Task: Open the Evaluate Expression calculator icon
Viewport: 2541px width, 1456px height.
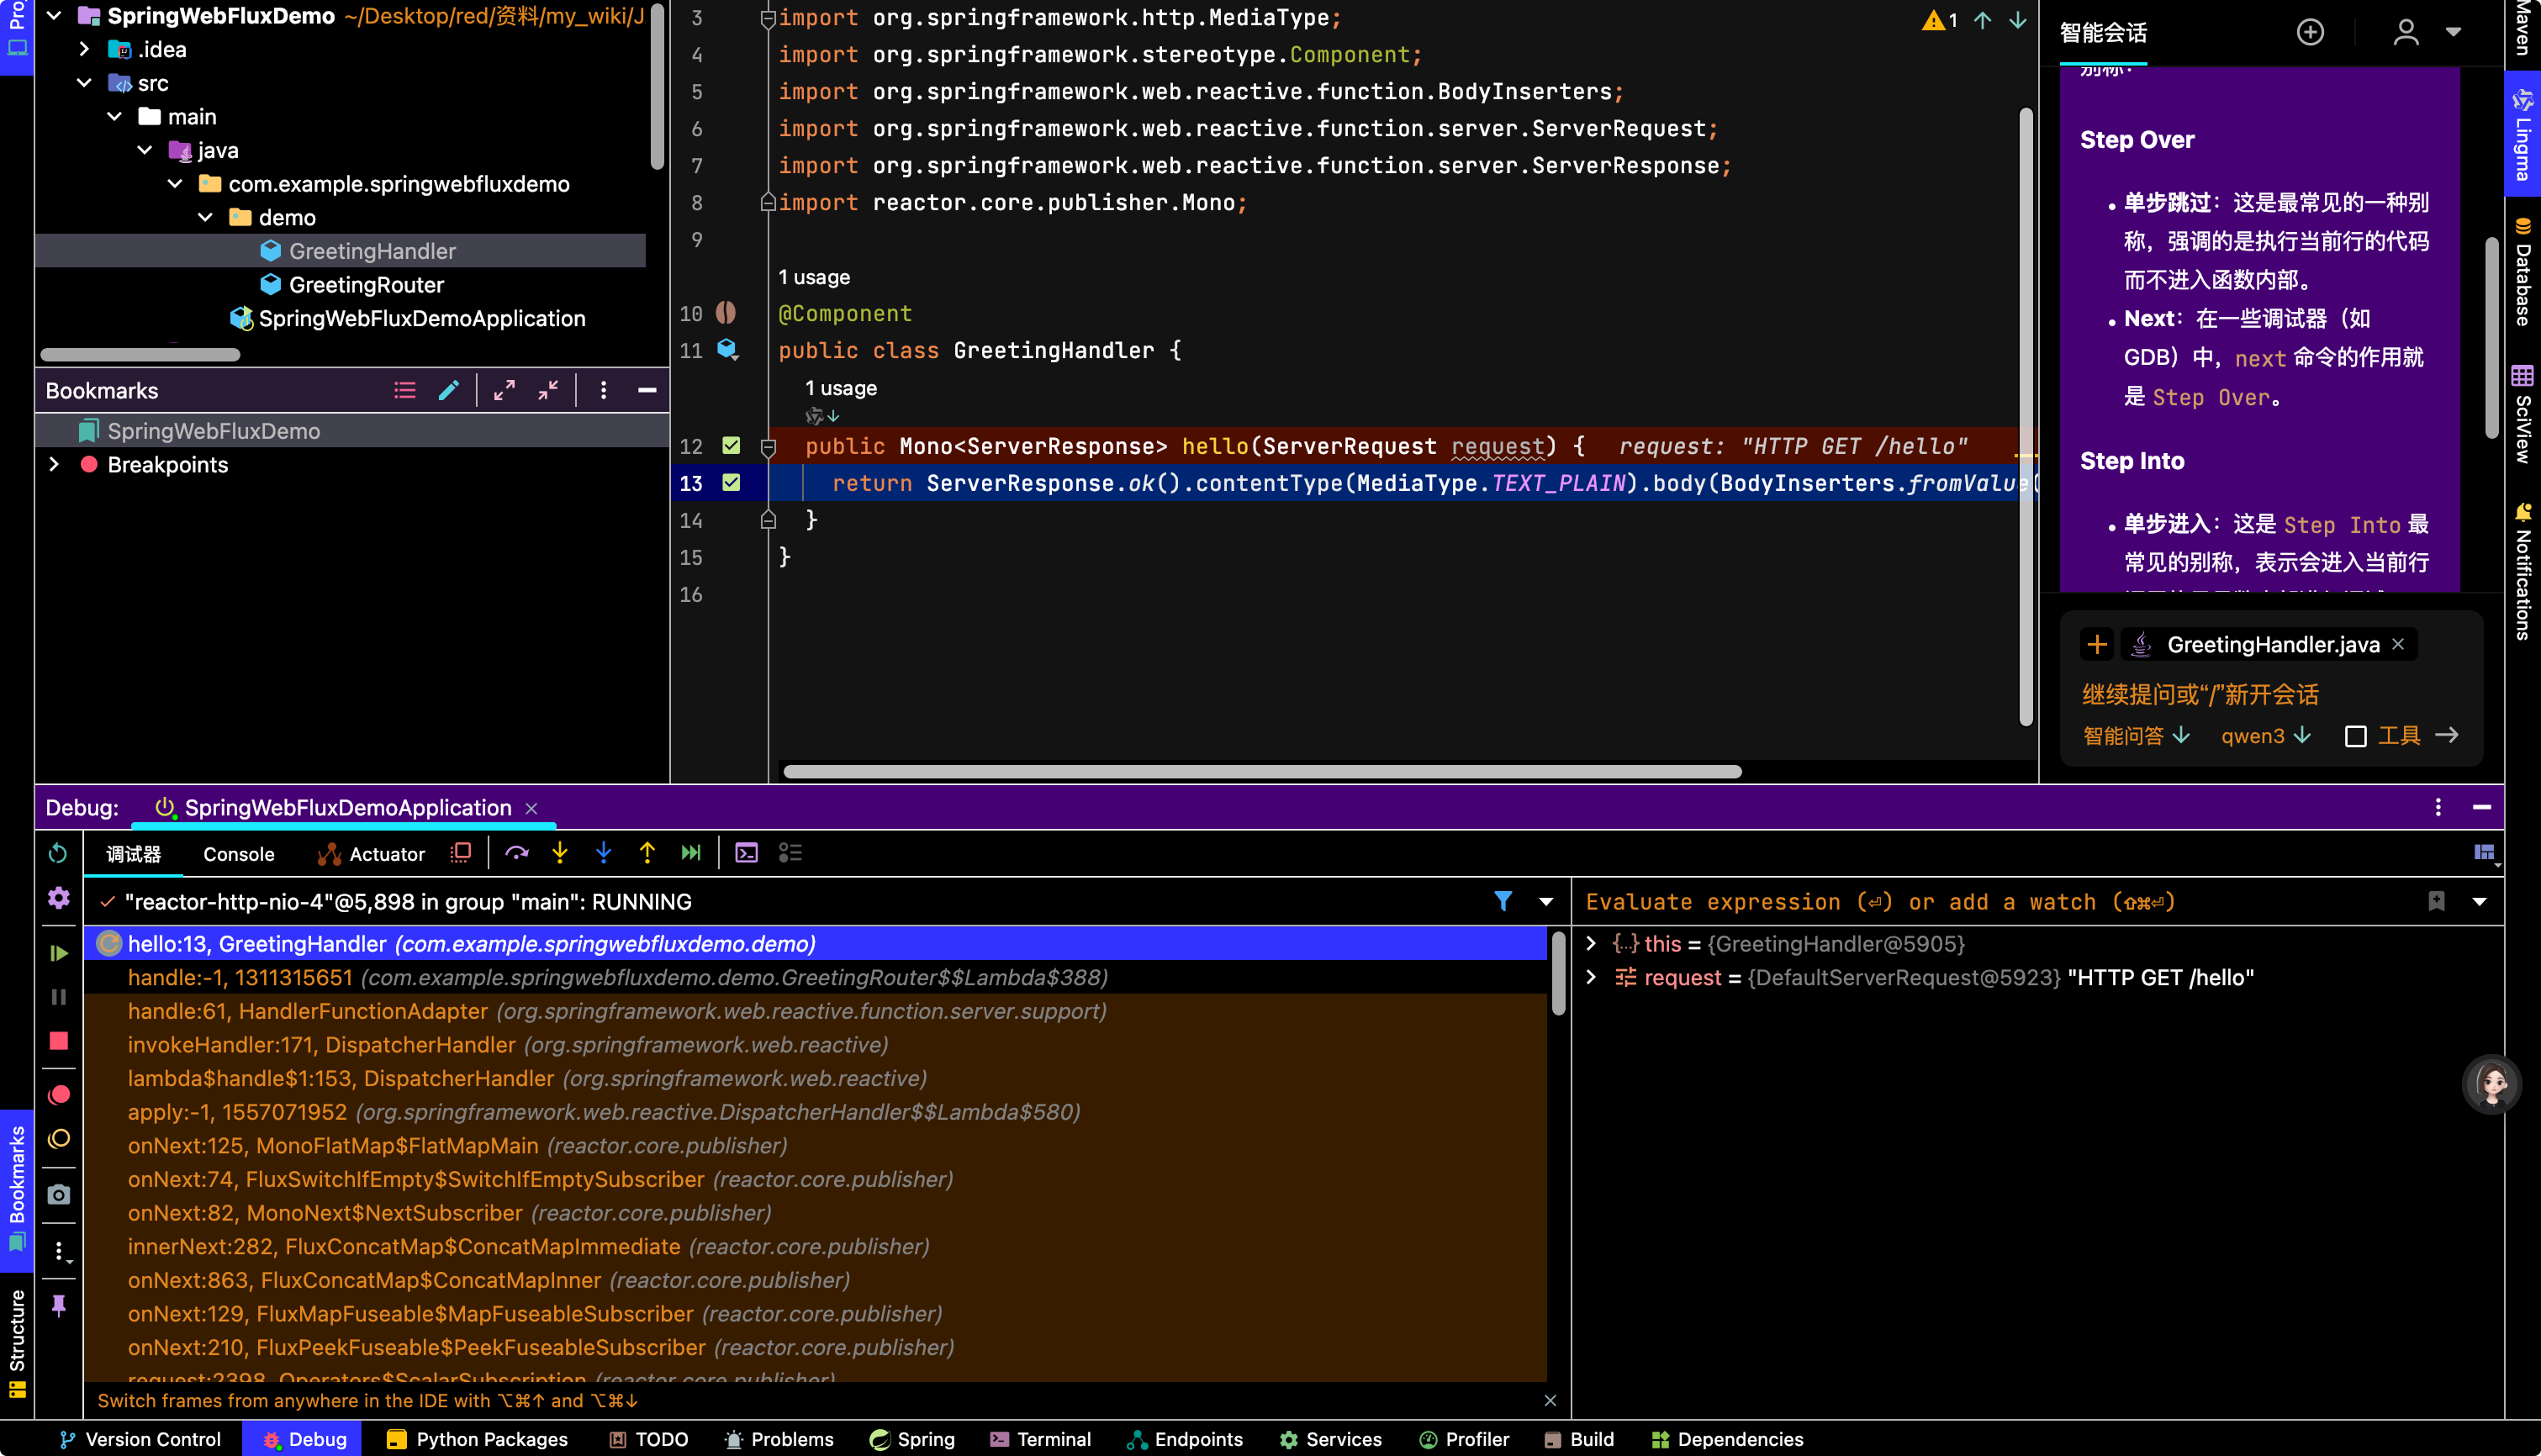Action: pos(746,853)
